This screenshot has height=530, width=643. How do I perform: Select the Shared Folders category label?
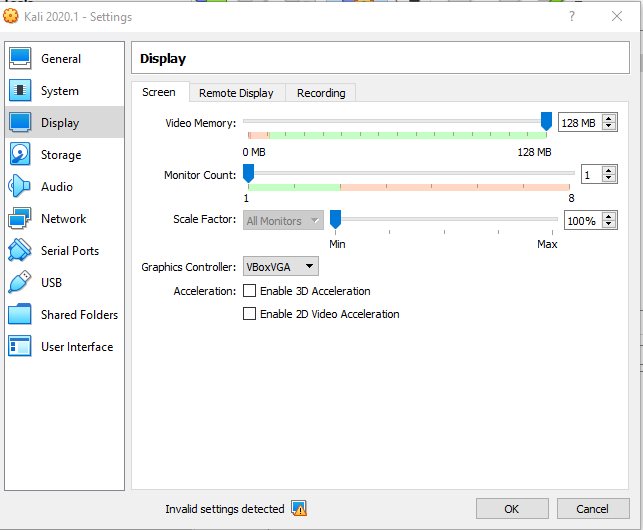click(x=80, y=315)
